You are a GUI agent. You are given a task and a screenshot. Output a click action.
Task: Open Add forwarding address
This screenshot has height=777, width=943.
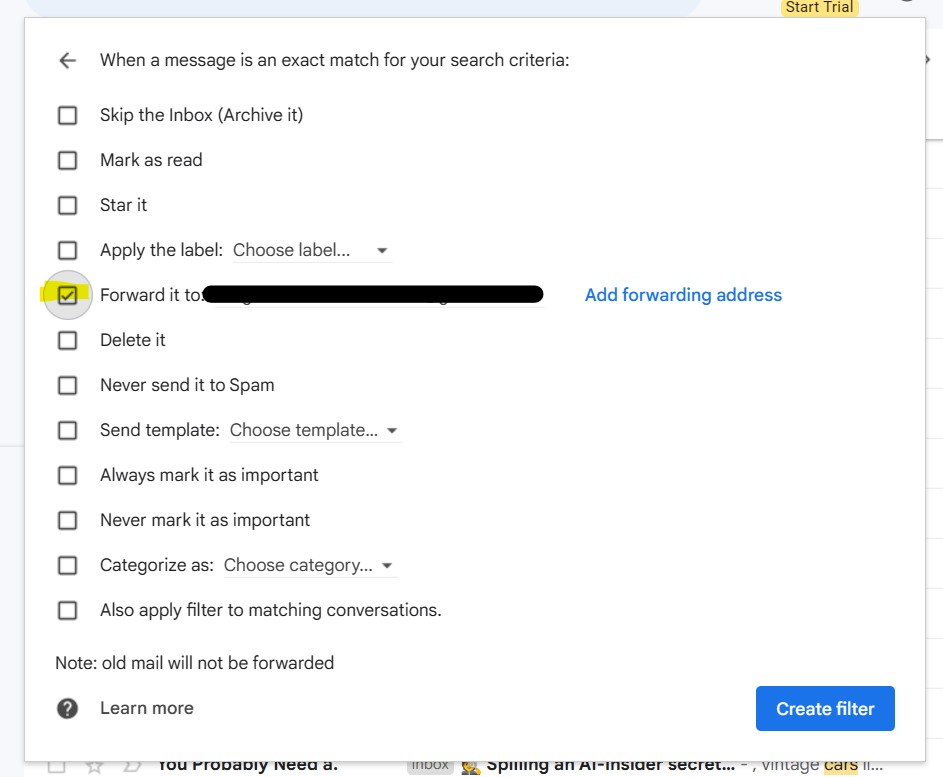point(682,294)
